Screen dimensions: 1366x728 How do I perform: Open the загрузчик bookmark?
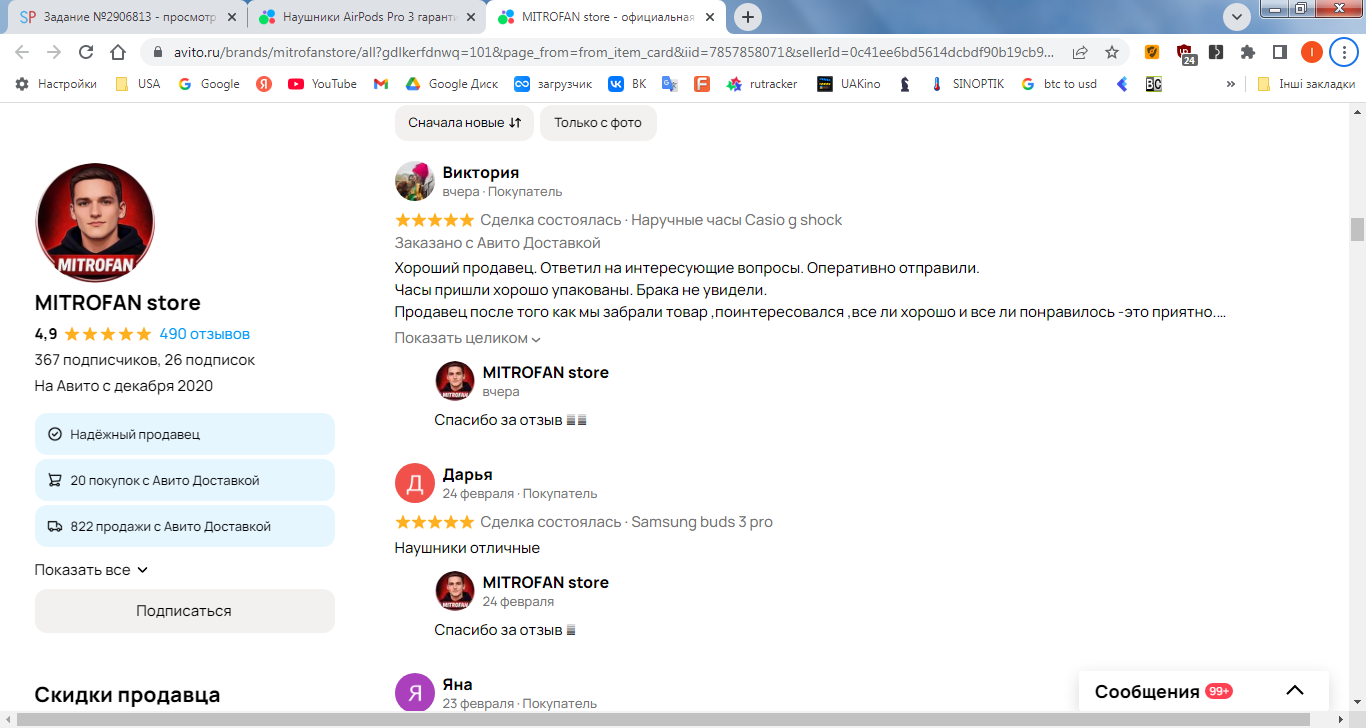(x=553, y=84)
